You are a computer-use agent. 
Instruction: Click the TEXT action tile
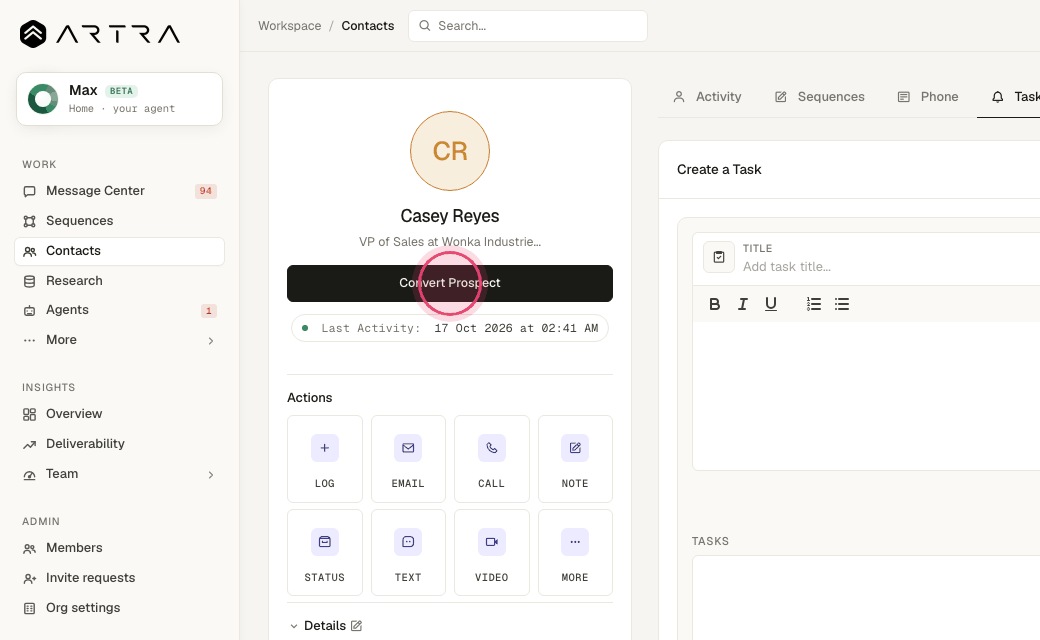click(x=408, y=552)
